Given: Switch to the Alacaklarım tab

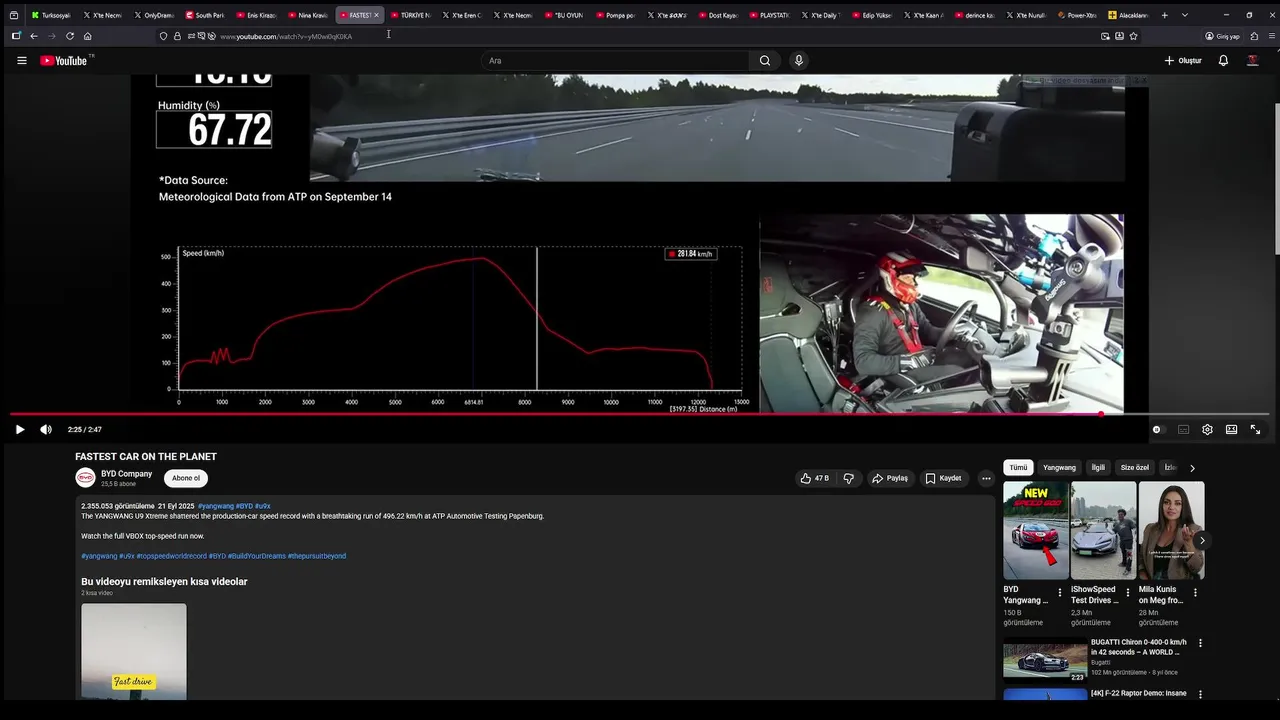Looking at the screenshot, I should coord(1128,15).
